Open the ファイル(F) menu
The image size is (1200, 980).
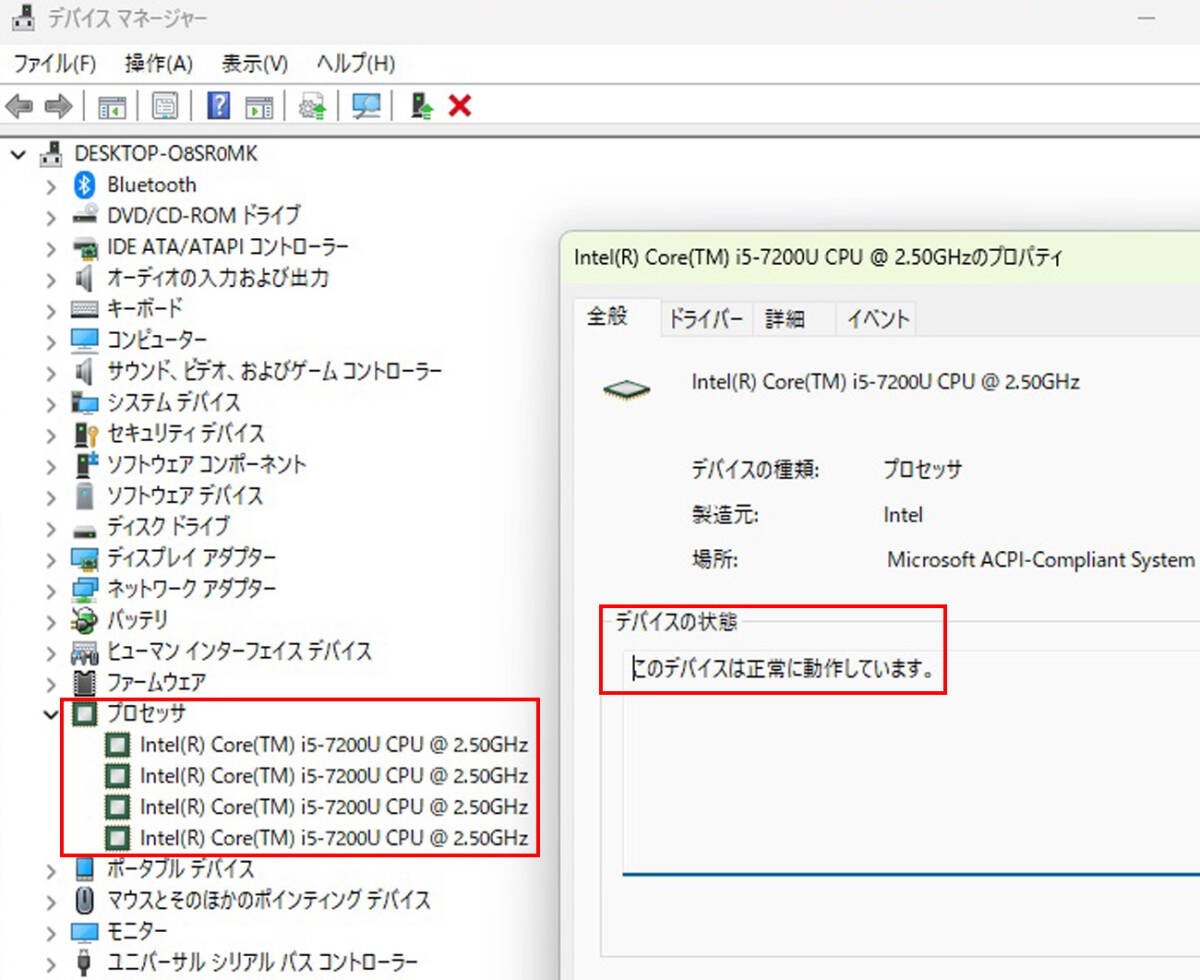tap(55, 64)
